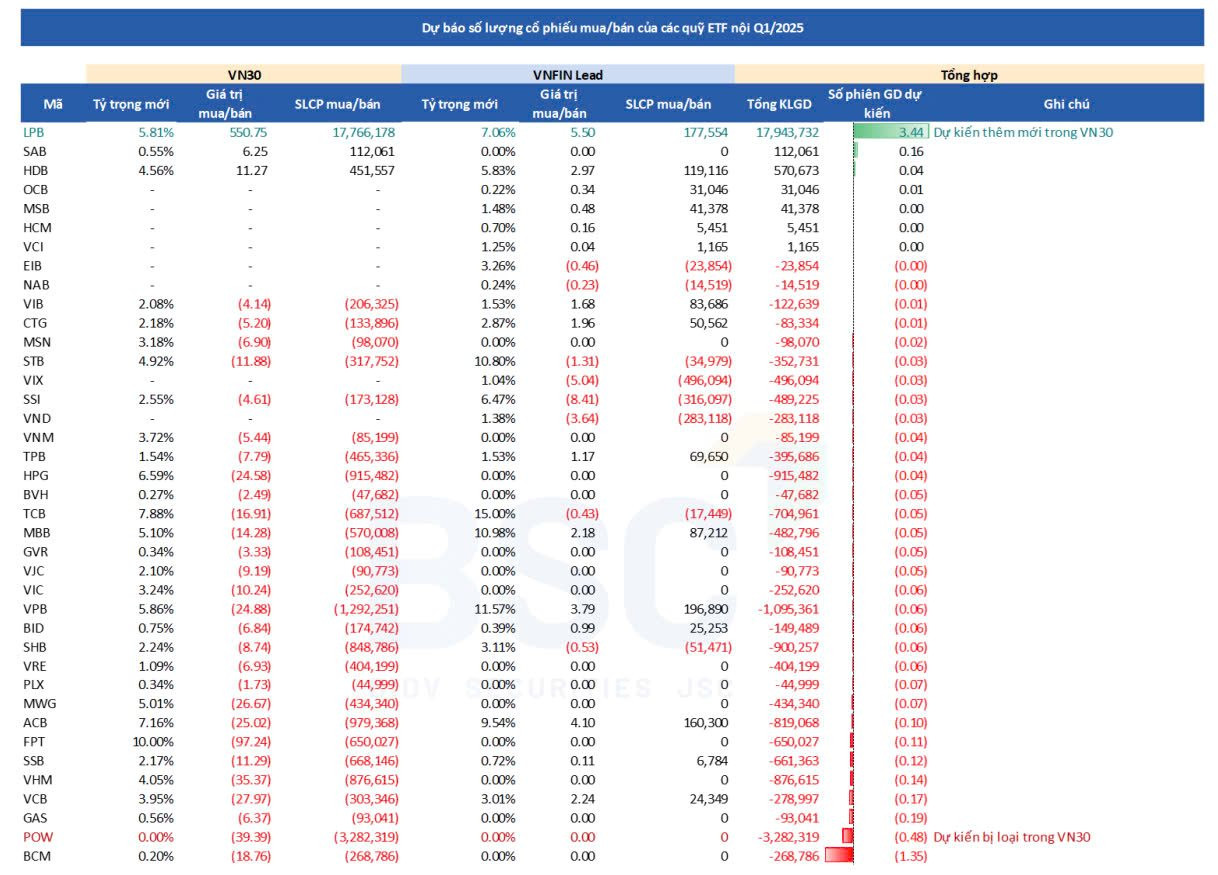Click the TCB ticker cell

click(33, 513)
